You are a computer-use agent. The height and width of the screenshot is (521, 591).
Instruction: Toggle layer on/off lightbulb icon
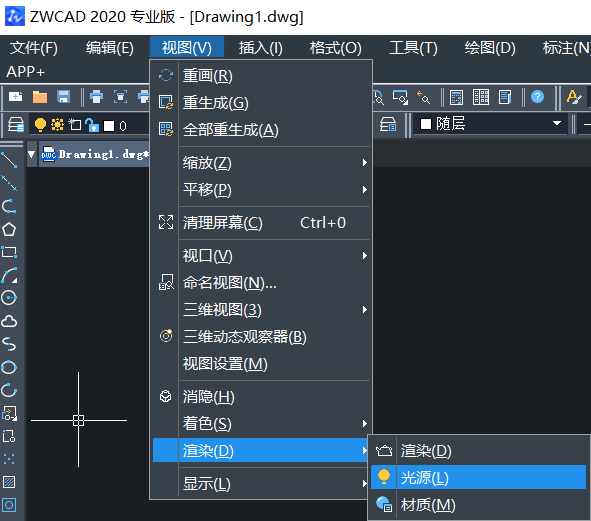40,125
